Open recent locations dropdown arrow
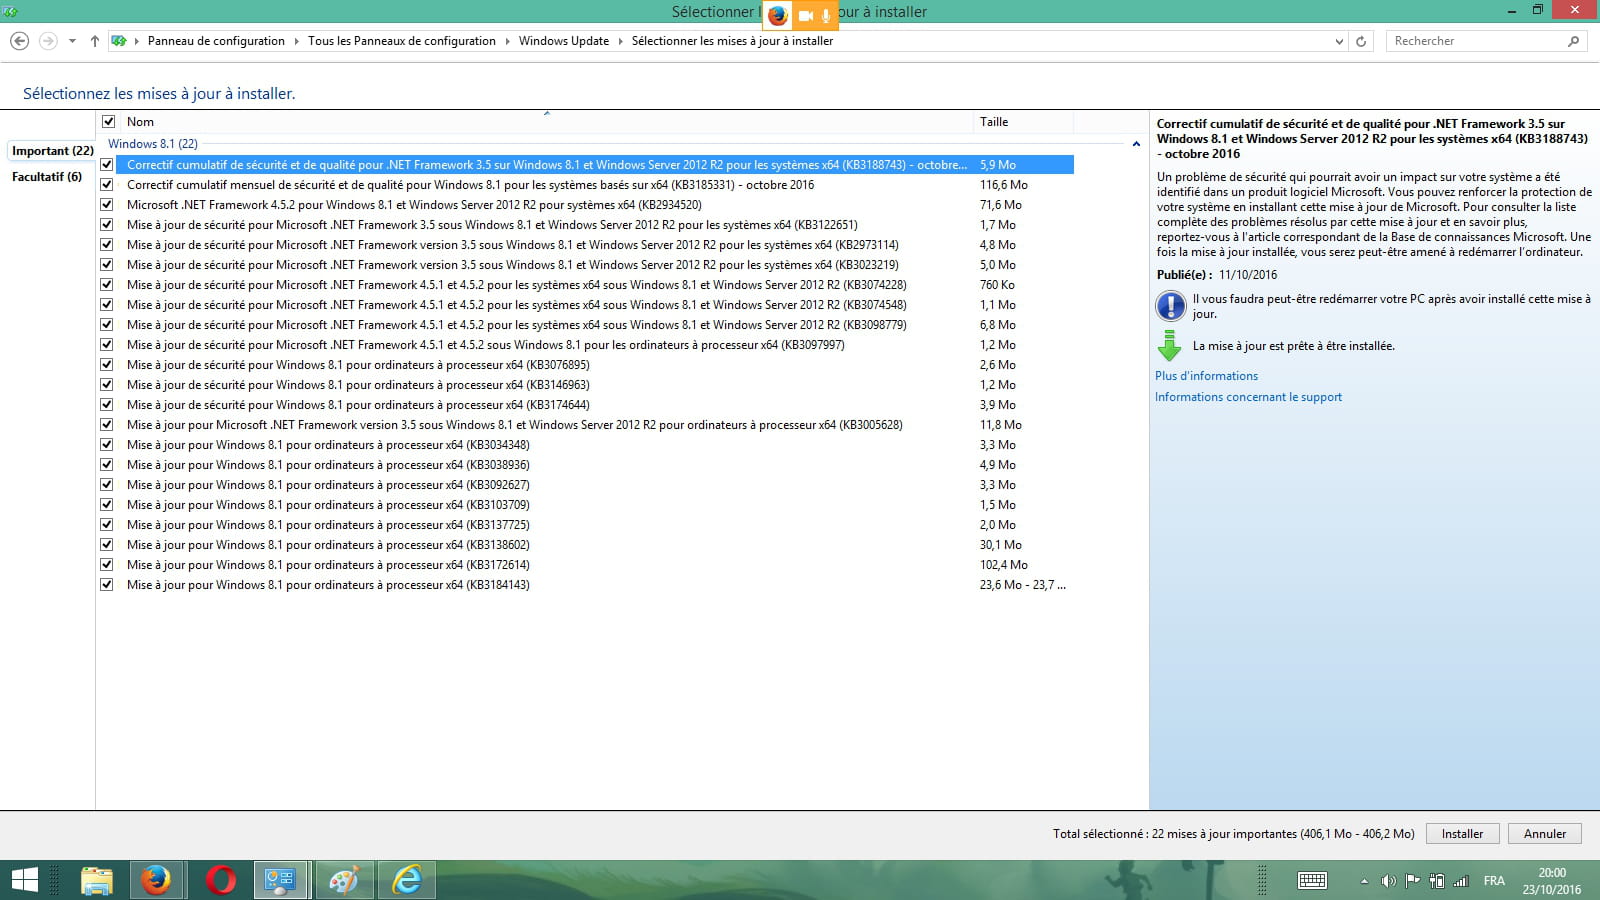 click(x=72, y=41)
